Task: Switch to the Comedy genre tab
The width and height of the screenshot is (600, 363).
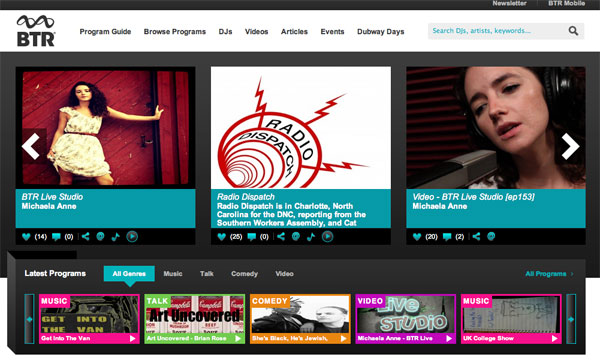Action: click(244, 273)
